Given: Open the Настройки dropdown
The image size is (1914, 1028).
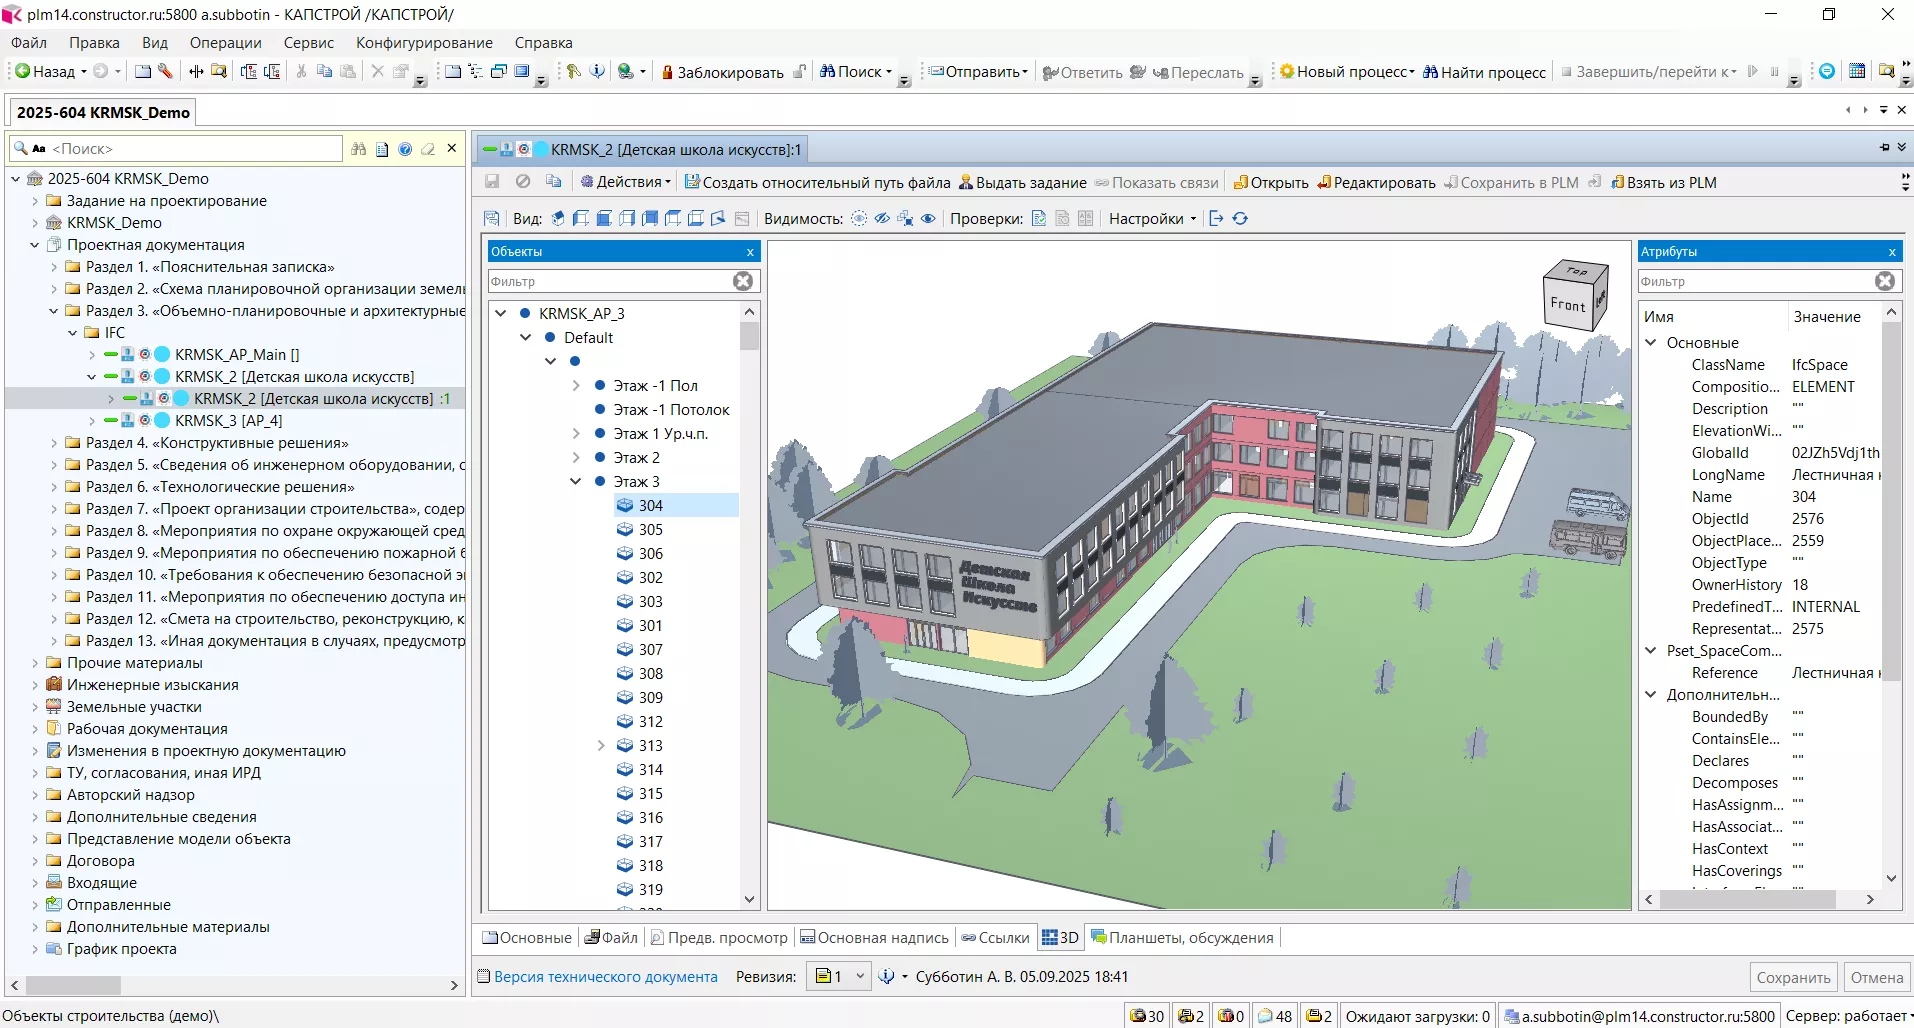Looking at the screenshot, I should pos(1152,219).
